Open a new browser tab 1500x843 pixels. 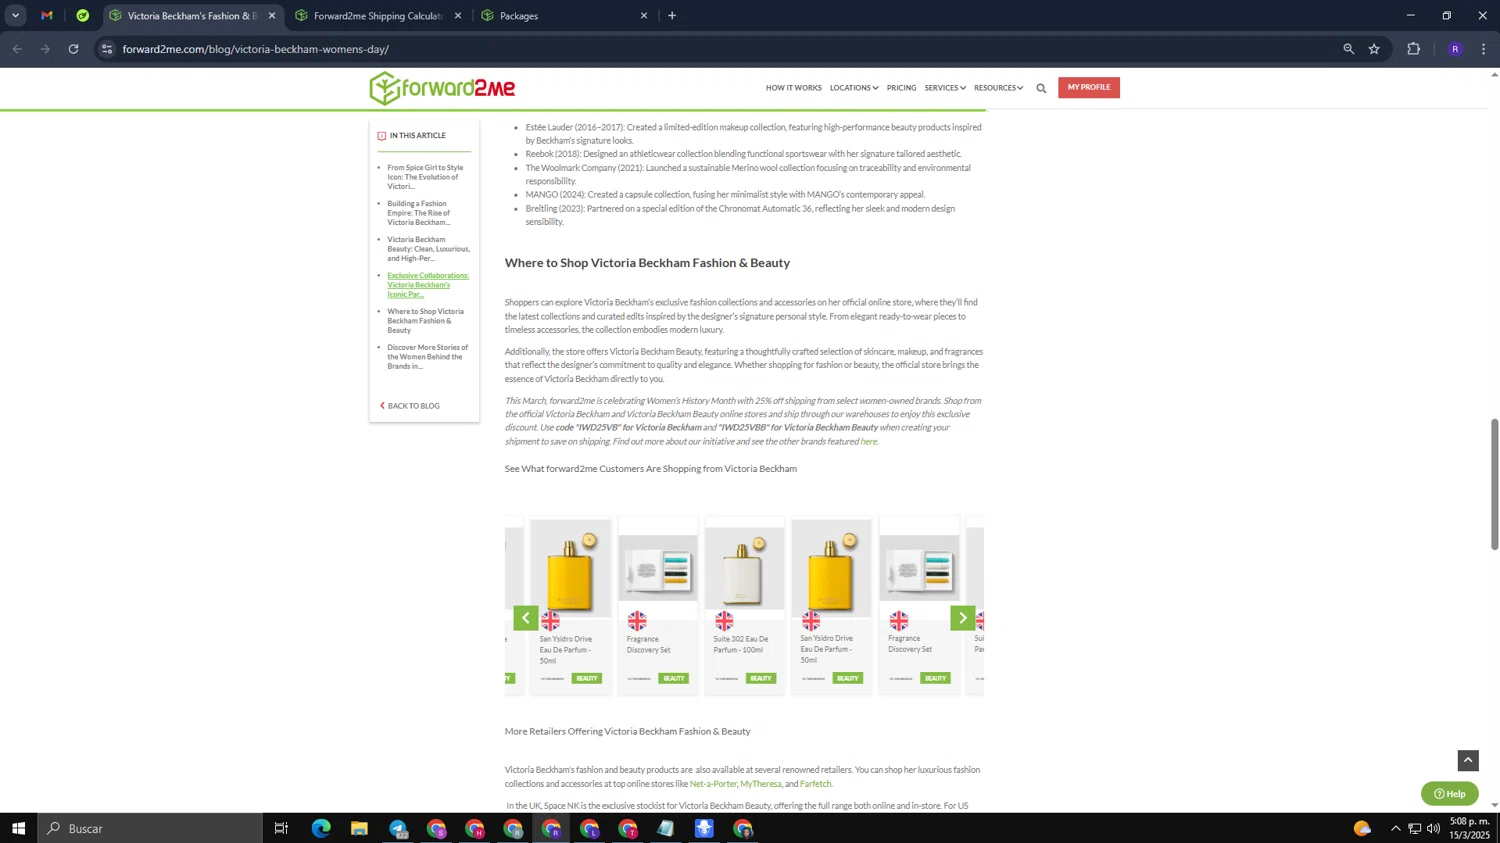pos(672,16)
